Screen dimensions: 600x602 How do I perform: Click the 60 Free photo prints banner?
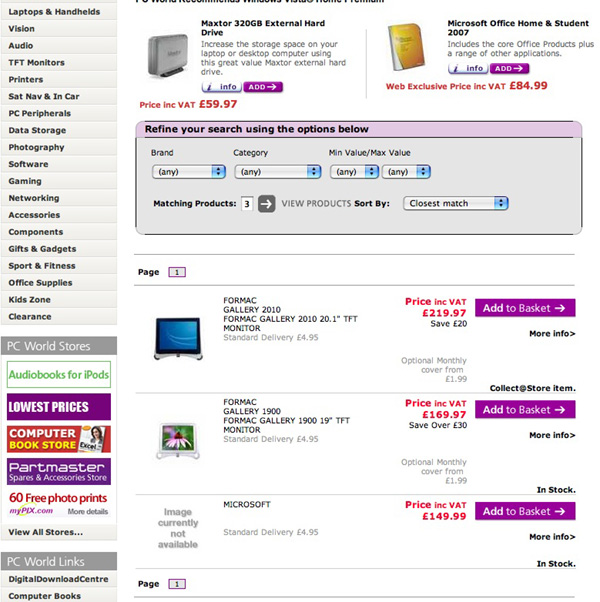pyautogui.click(x=59, y=502)
